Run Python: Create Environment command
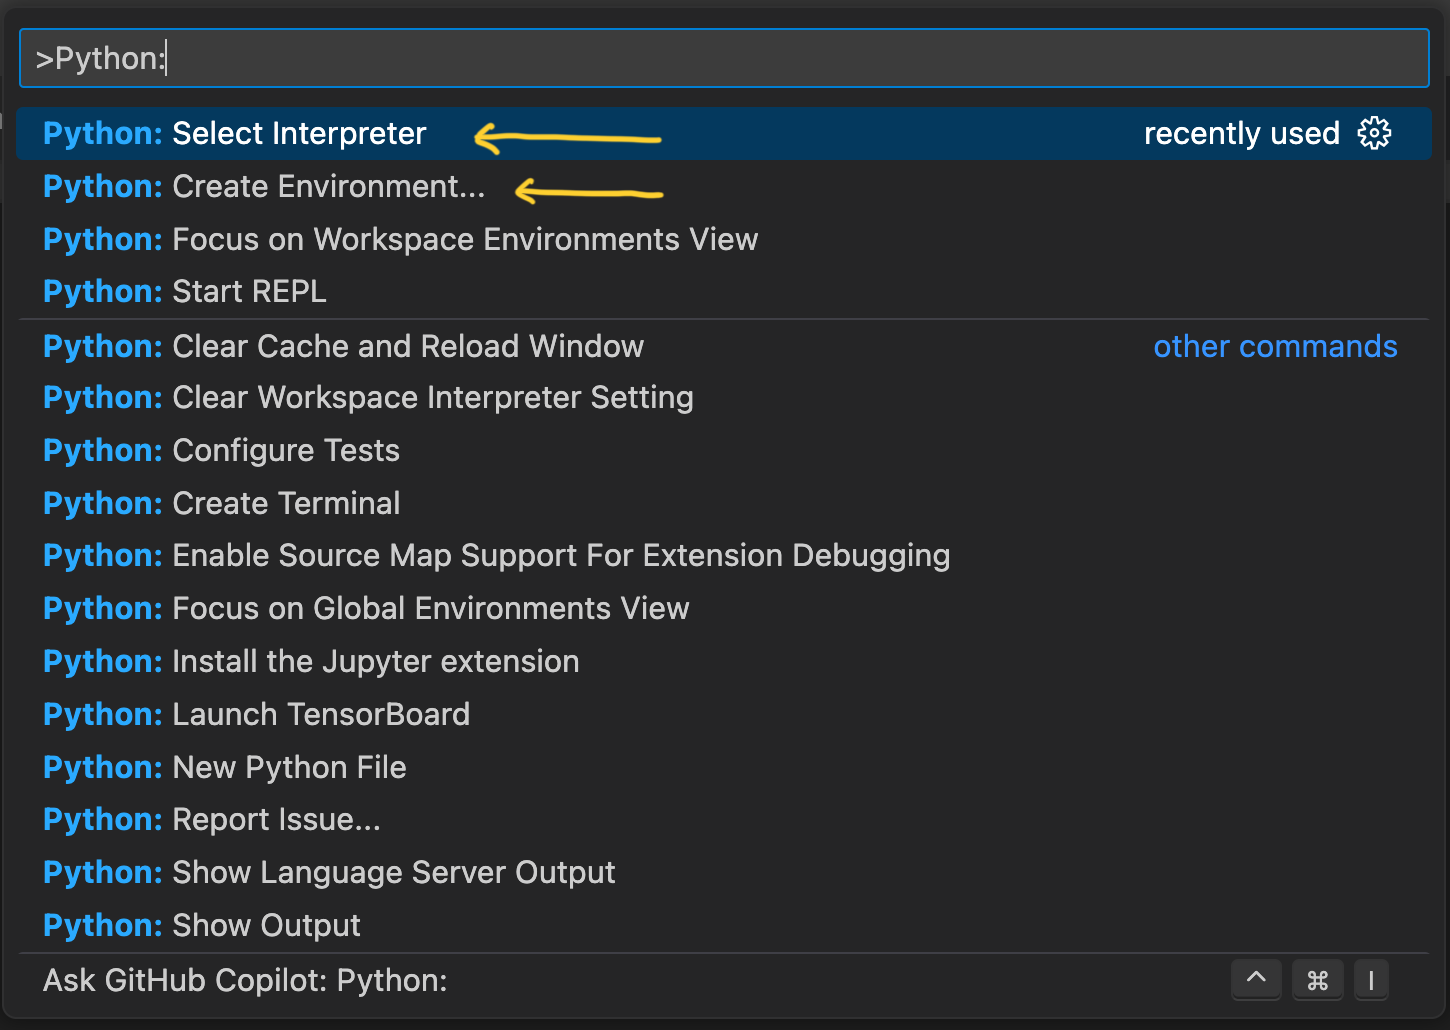Screen dimensions: 1450x1030 click(x=724, y=187)
